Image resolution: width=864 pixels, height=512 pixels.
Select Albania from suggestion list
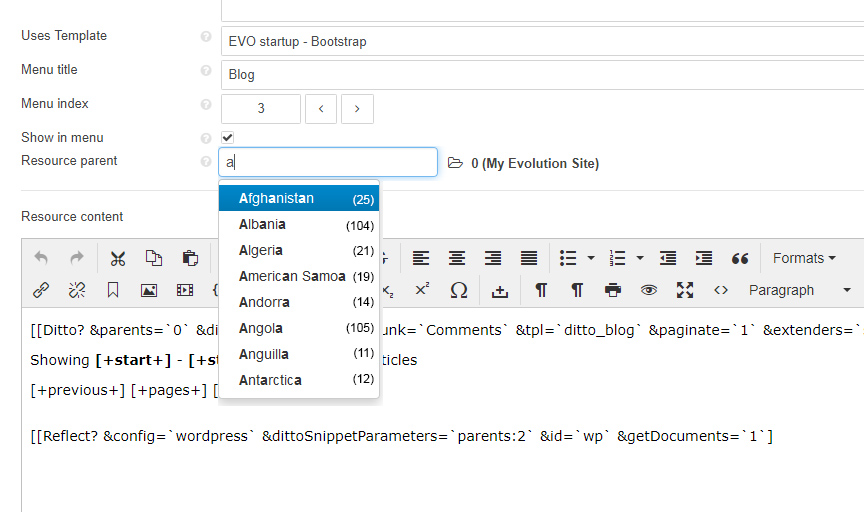[x=299, y=224]
